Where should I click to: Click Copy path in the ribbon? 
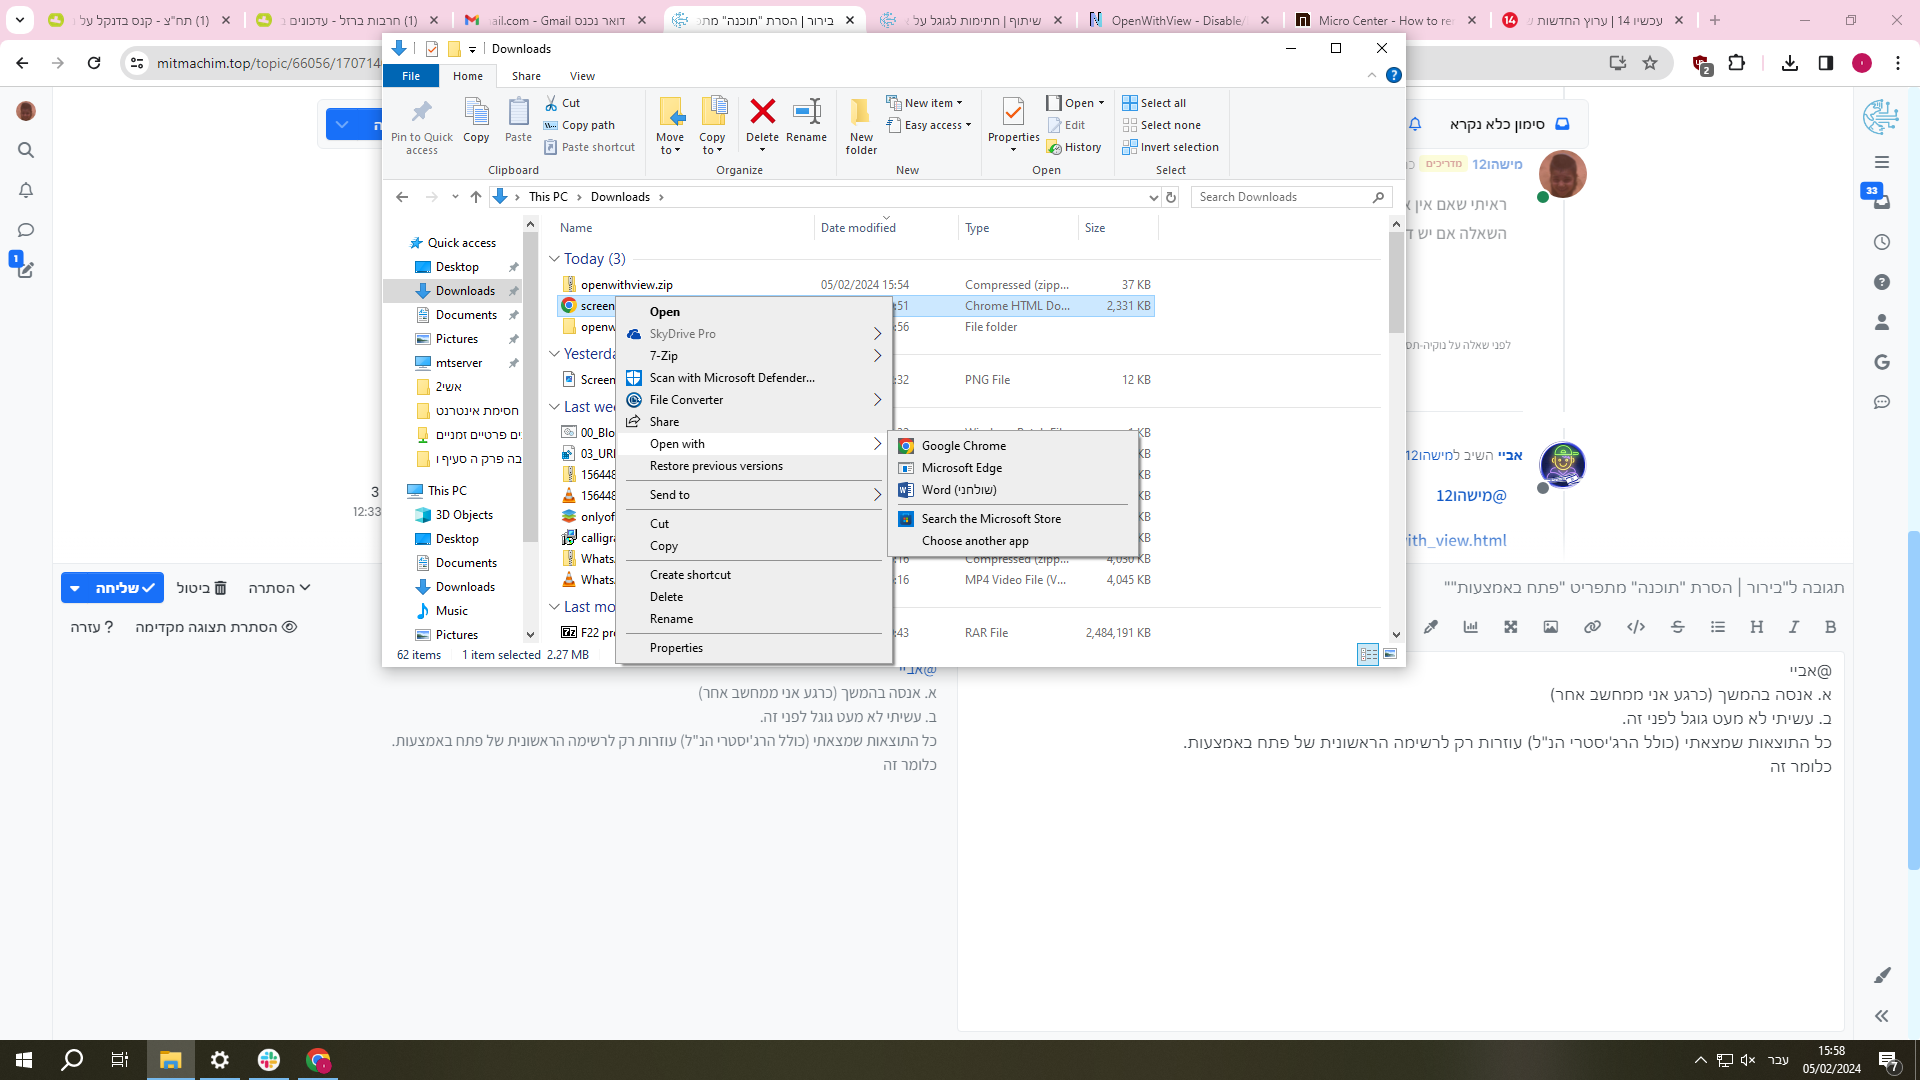579,125
